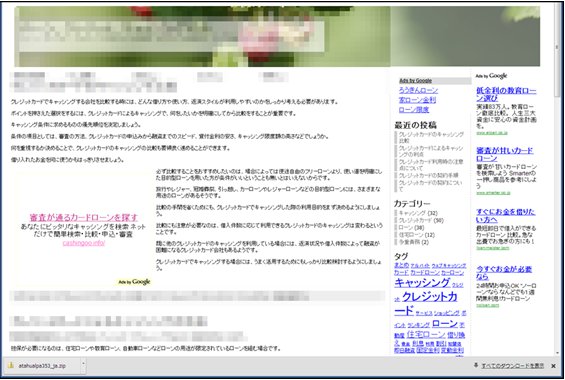Open the キャッシング (32) category
The height and width of the screenshot is (380, 565).
click(x=418, y=213)
